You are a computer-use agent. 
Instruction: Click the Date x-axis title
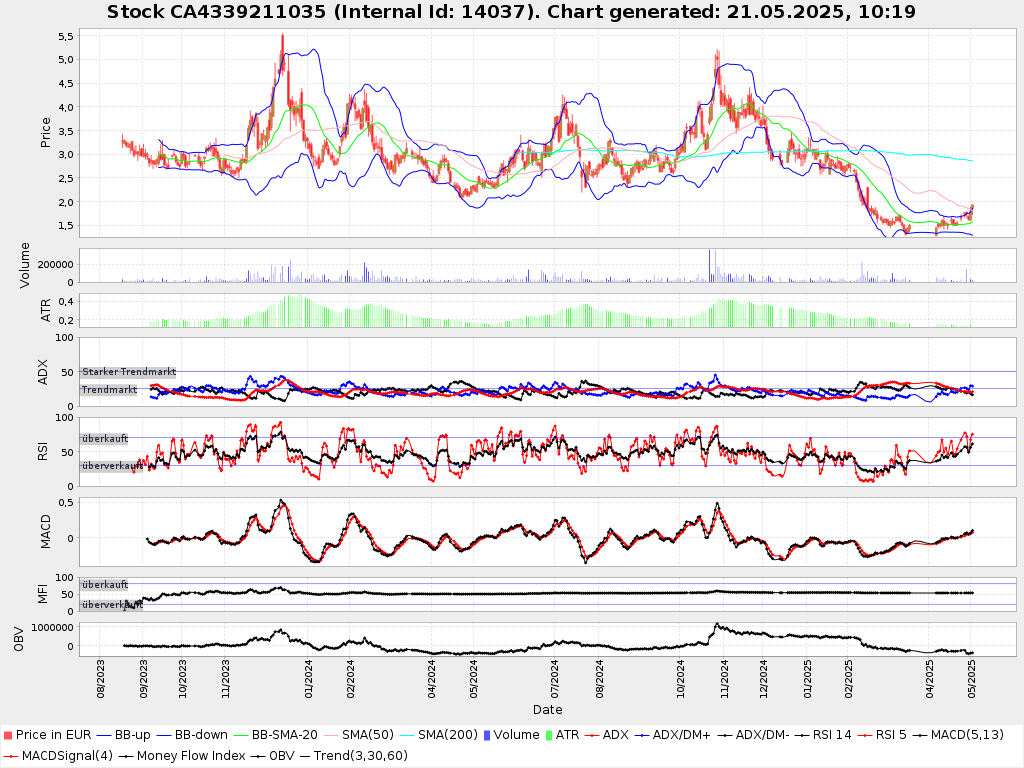point(547,709)
